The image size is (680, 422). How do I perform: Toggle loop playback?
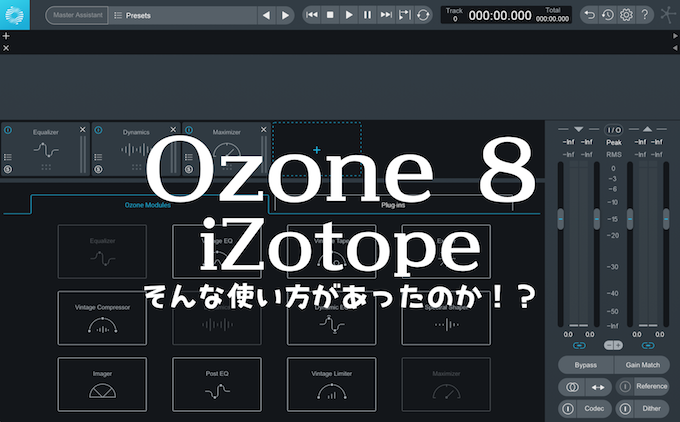tap(423, 15)
